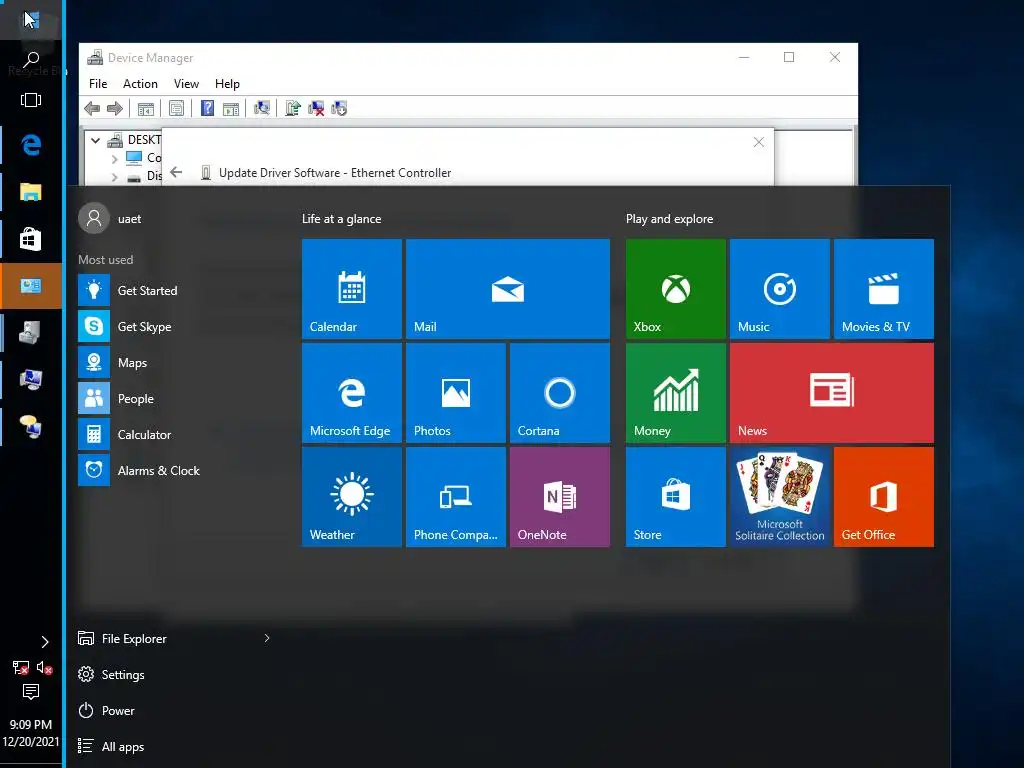Viewport: 1024px width, 768px height.
Task: Click the Windows Start button in the taskbar
Action: pyautogui.click(x=31, y=20)
